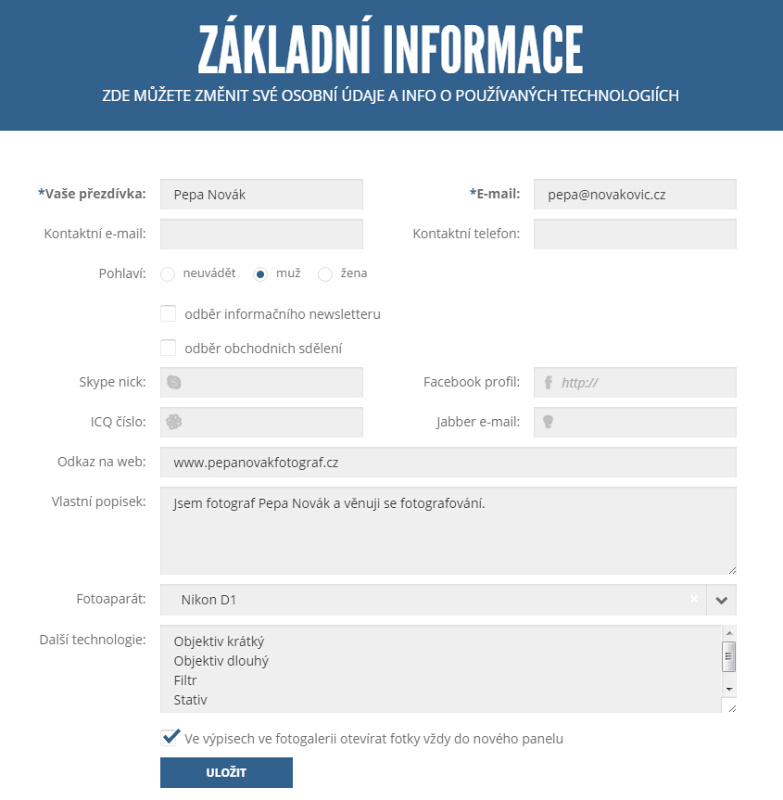Image resolution: width=783 pixels, height=800 pixels.
Task: Select the 'neuvádět' gender radio button
Action: 168,274
